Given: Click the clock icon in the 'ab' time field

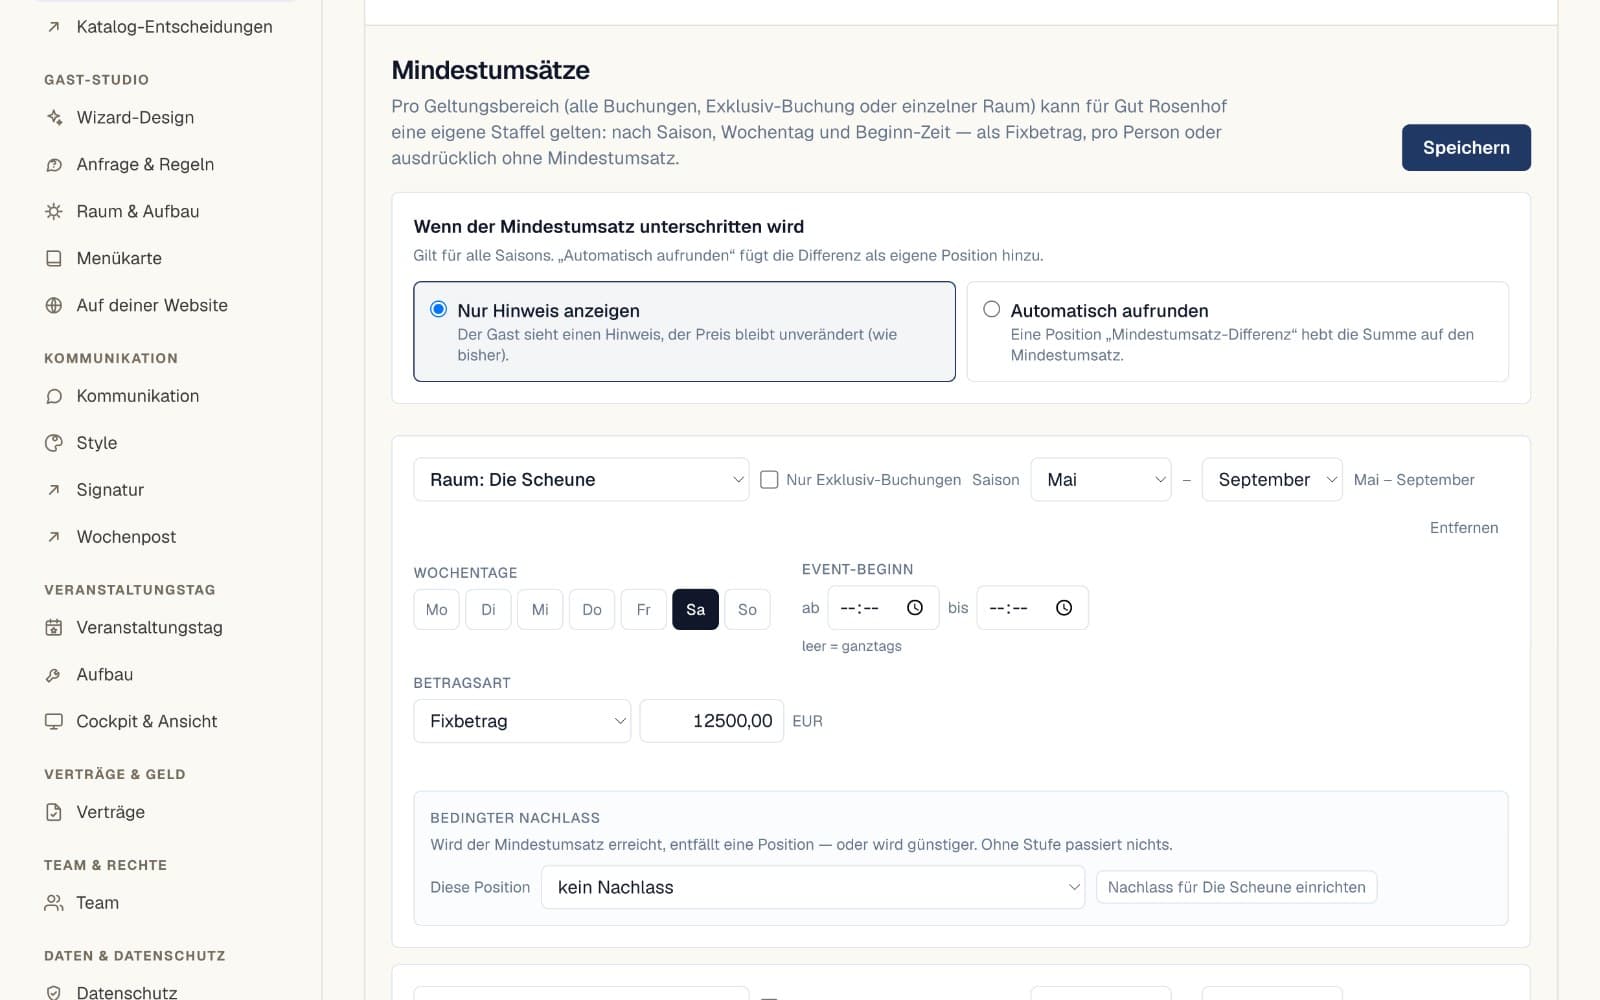Looking at the screenshot, I should coord(914,608).
